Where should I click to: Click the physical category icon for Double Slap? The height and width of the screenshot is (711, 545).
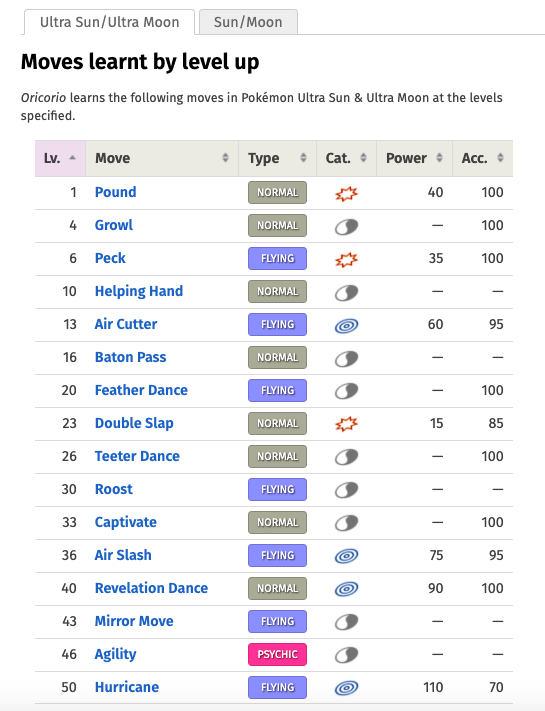(346, 424)
